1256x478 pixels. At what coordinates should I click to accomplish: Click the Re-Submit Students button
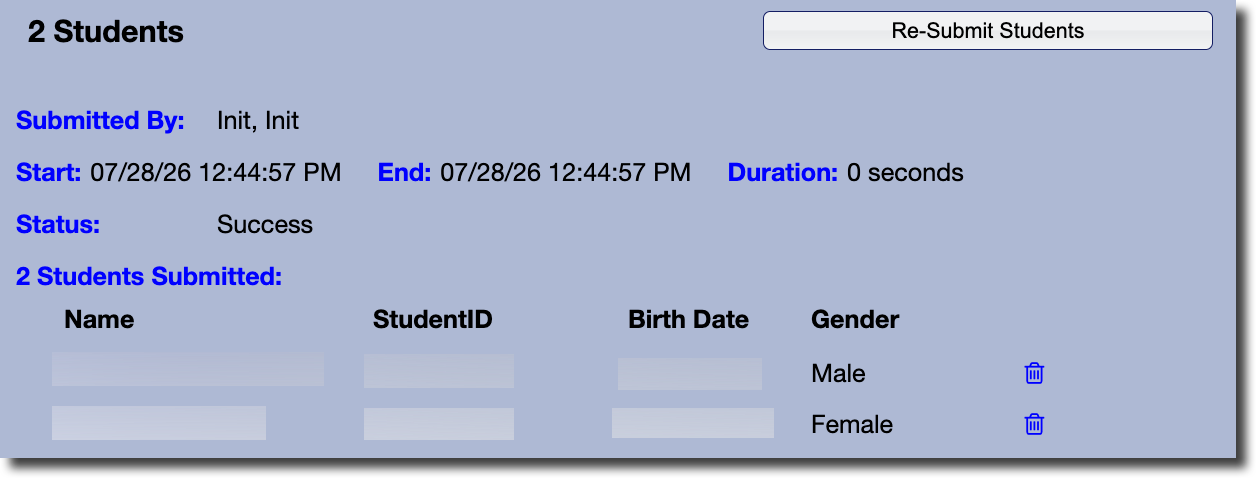987,30
